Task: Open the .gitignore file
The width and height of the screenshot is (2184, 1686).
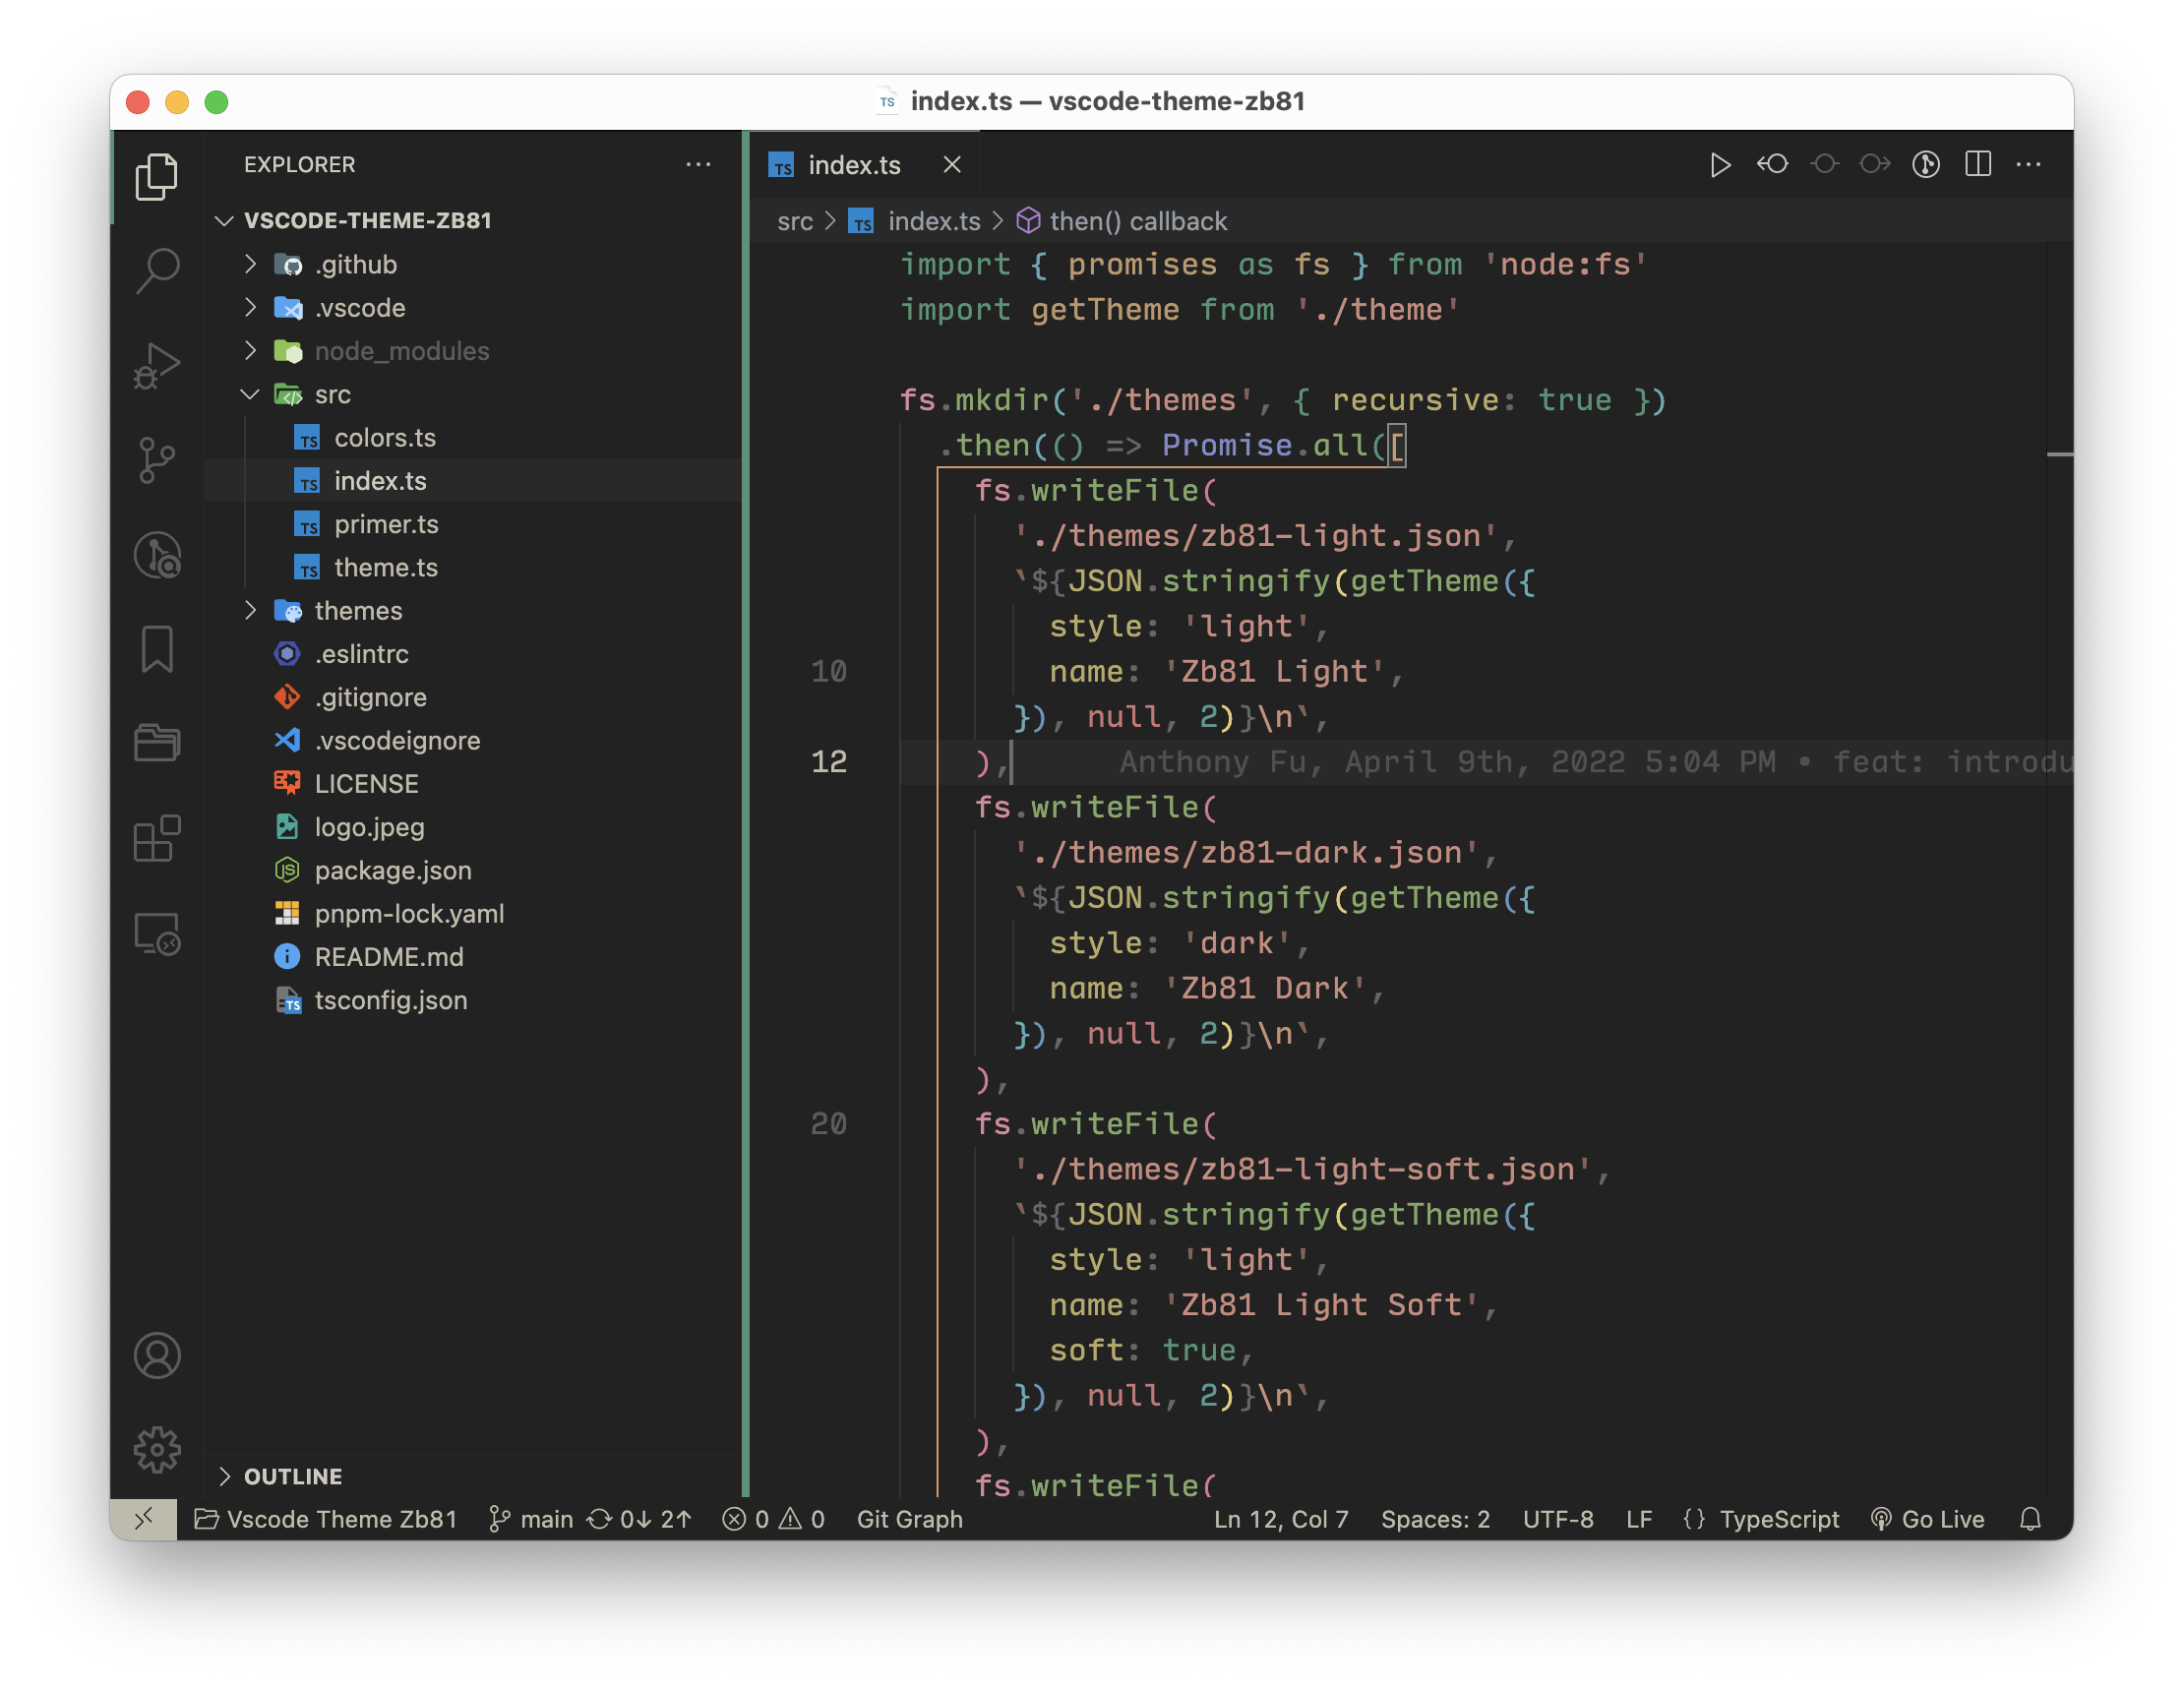Action: click(x=473, y=698)
